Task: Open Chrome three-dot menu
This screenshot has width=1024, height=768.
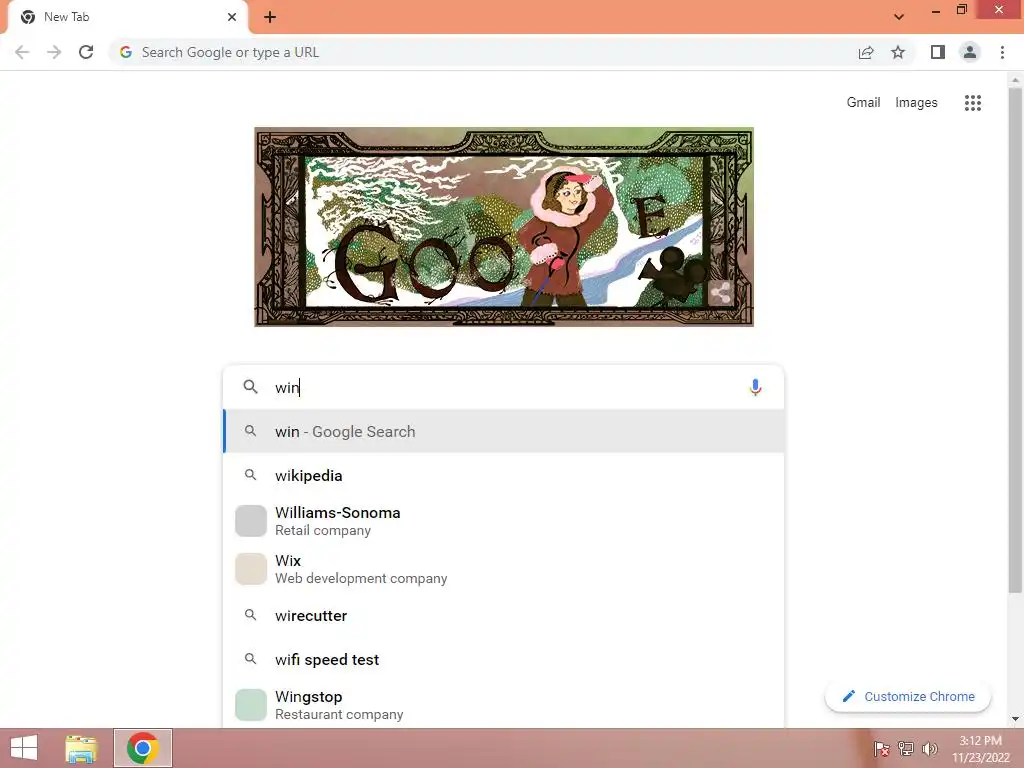Action: [x=1002, y=52]
